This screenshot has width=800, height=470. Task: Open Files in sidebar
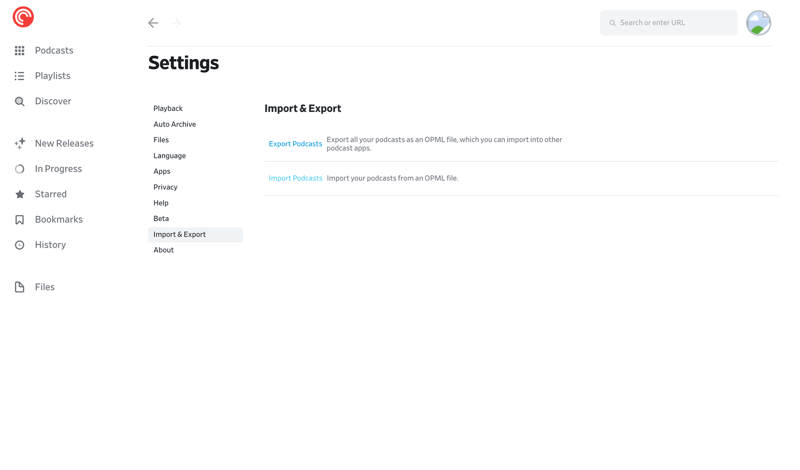[44, 287]
